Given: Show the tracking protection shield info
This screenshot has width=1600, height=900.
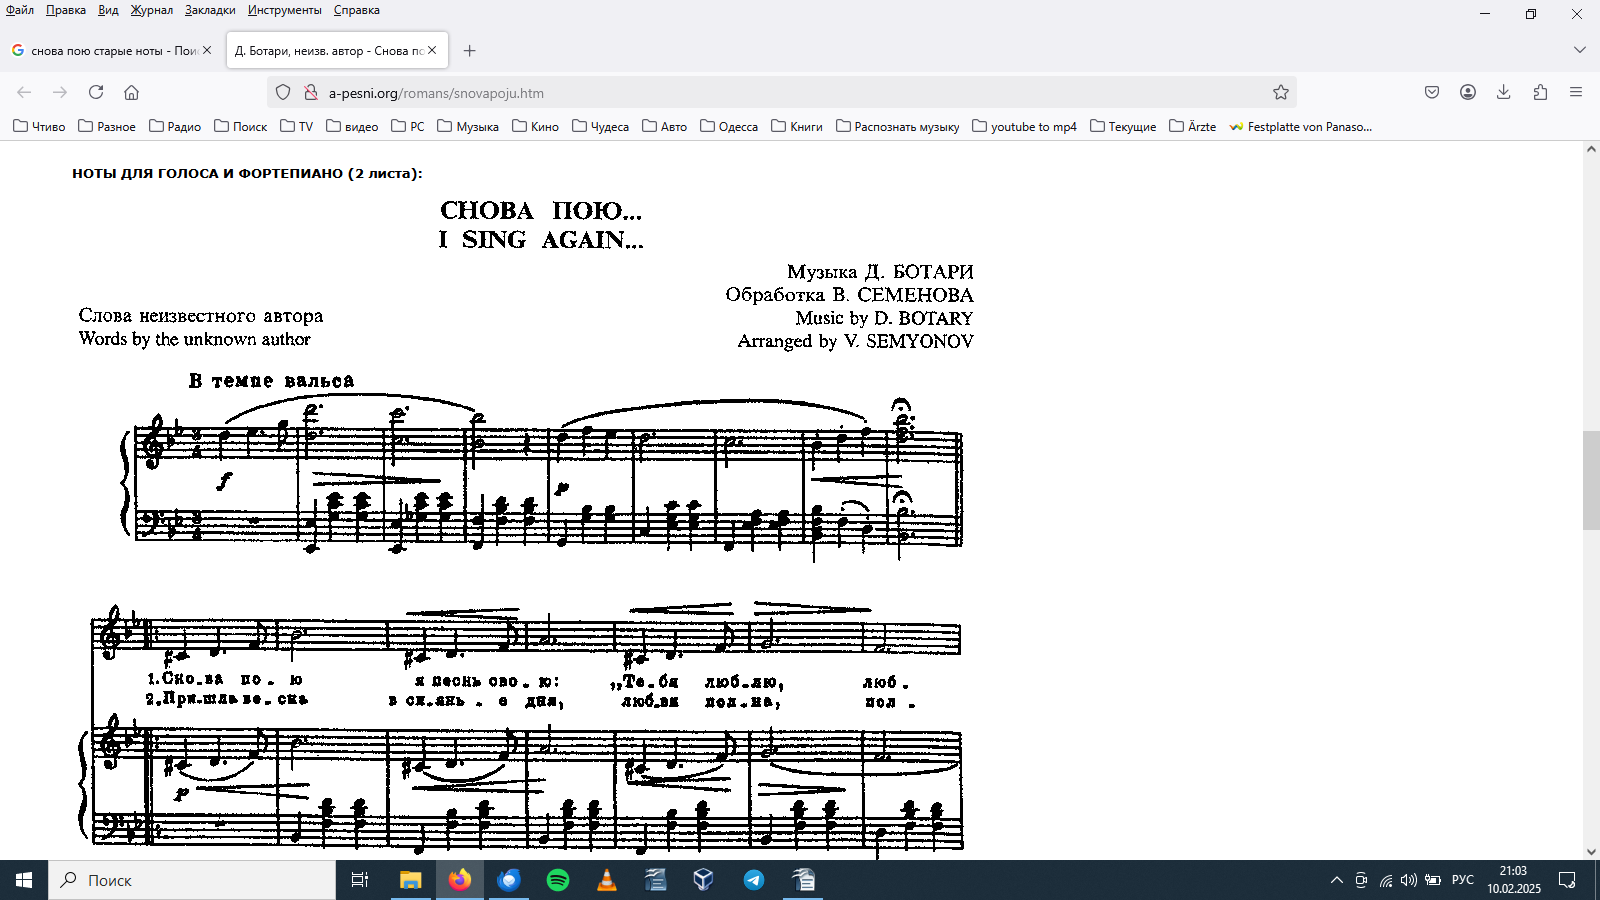Looking at the screenshot, I should 283,92.
